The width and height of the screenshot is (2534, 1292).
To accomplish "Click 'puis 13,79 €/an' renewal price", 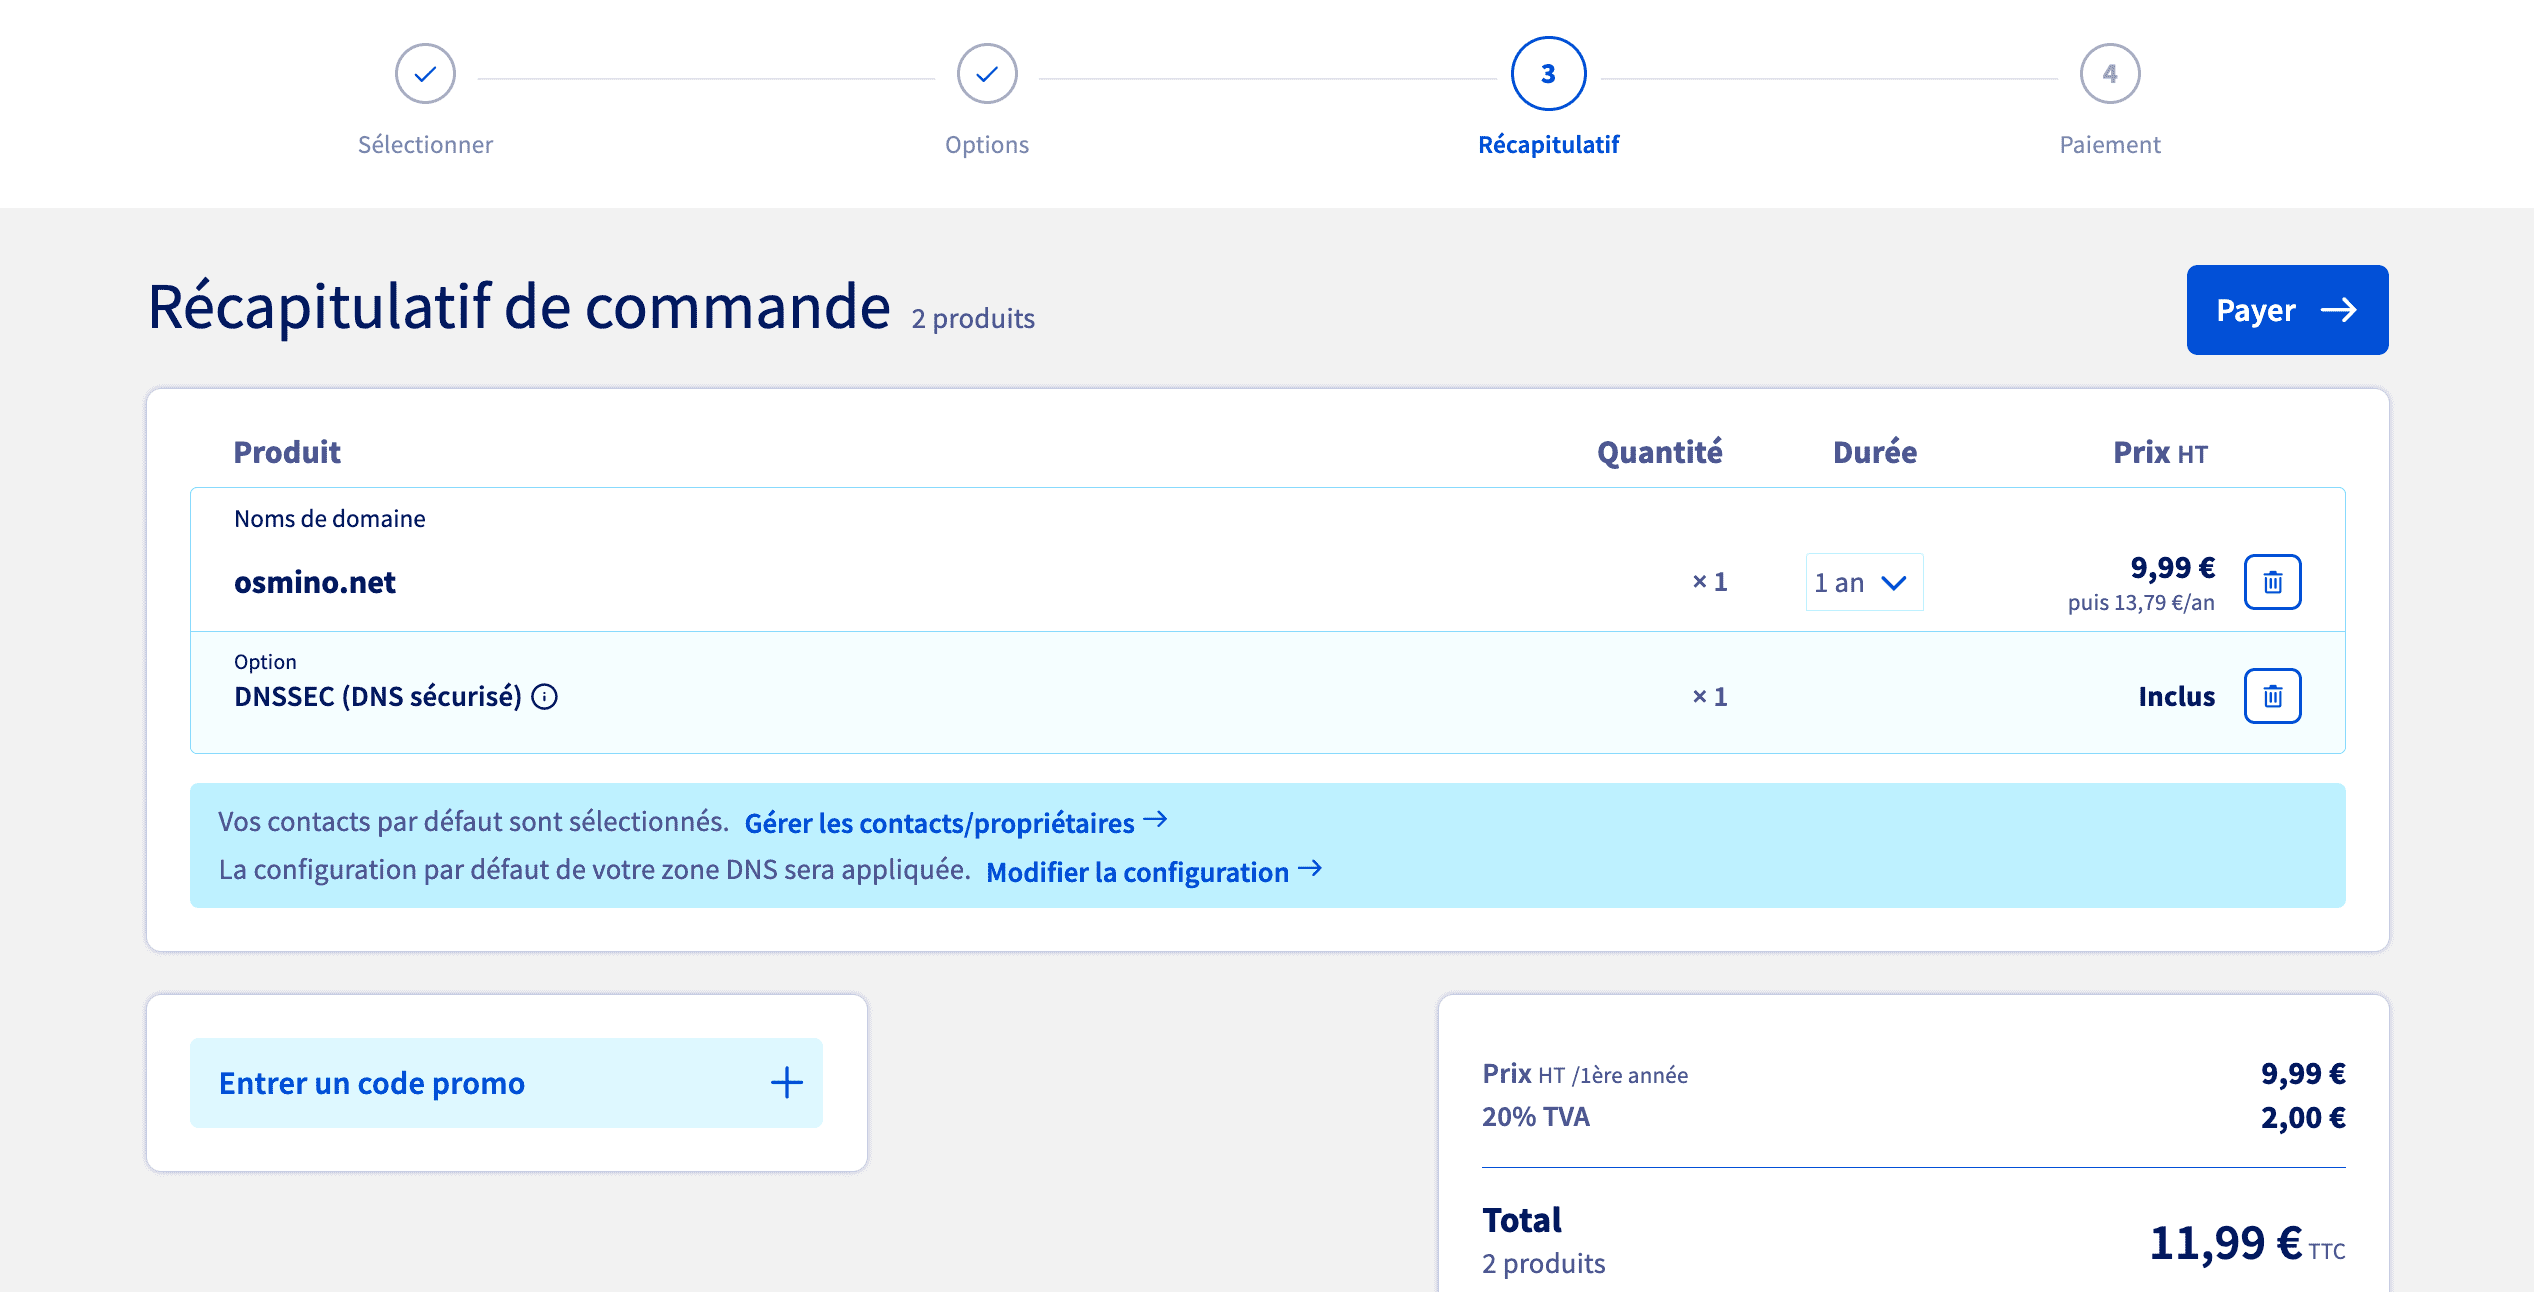I will pyautogui.click(x=2141, y=602).
